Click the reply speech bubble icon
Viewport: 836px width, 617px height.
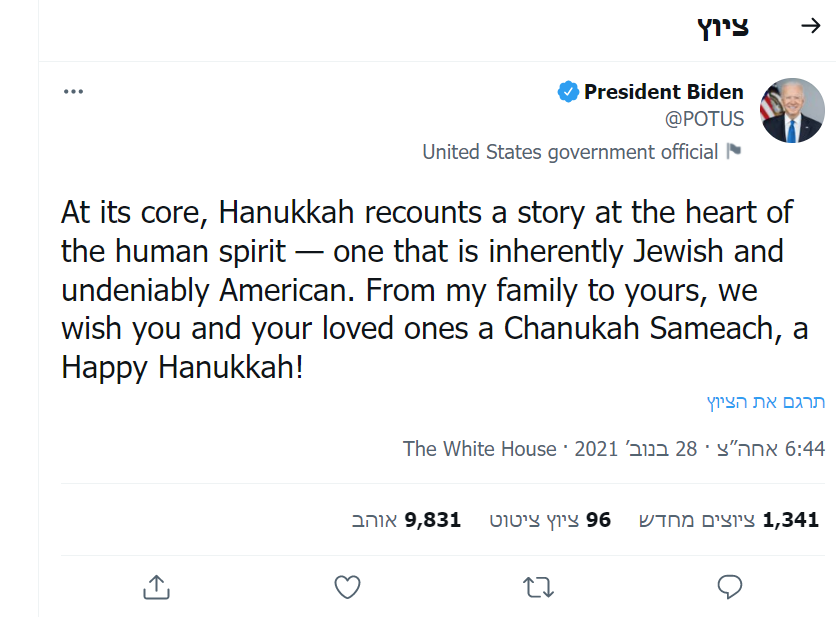(x=730, y=587)
